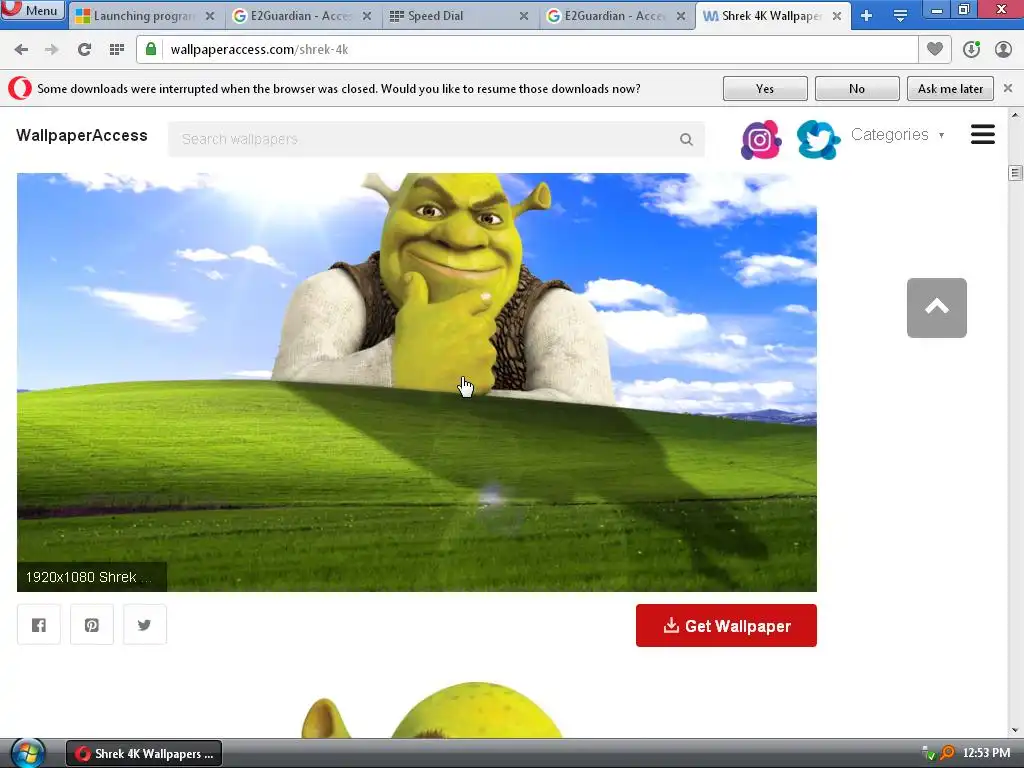
Task: Open the downloads icon in toolbar
Action: 971,50
